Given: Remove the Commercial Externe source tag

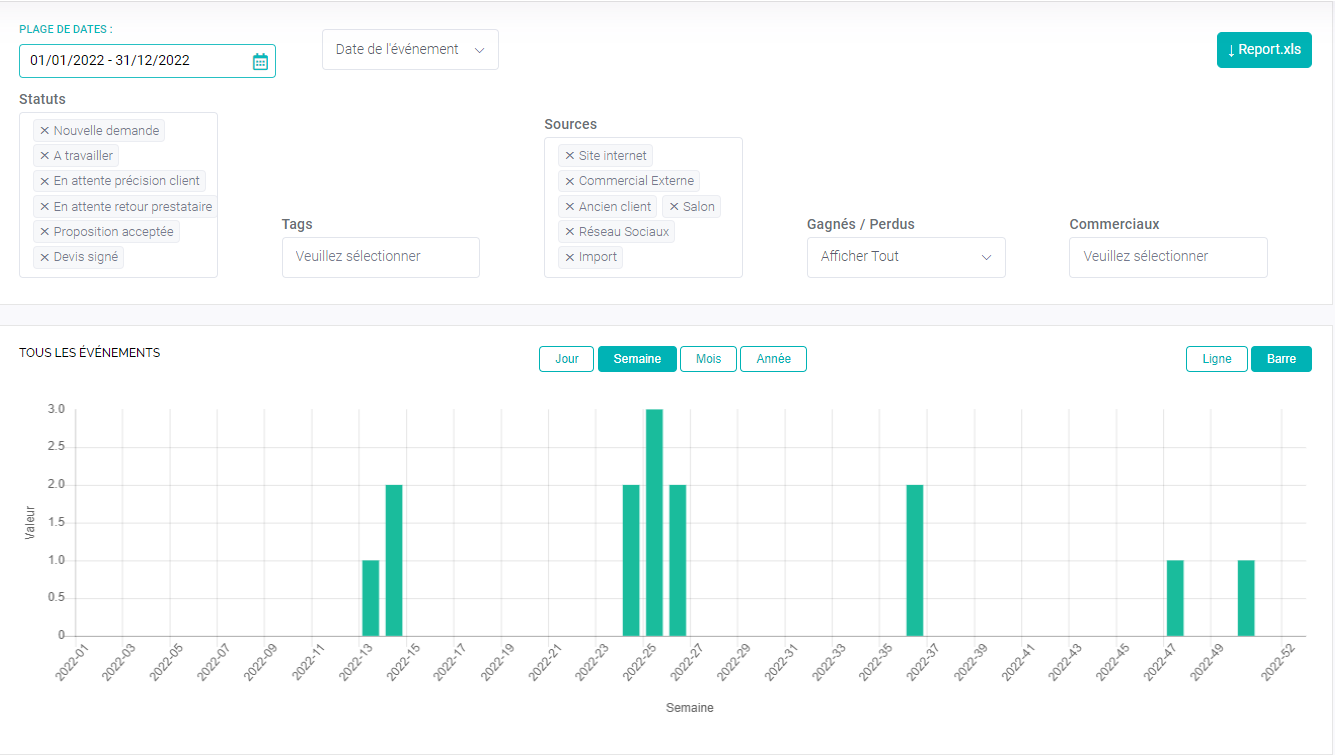Looking at the screenshot, I should pos(569,181).
